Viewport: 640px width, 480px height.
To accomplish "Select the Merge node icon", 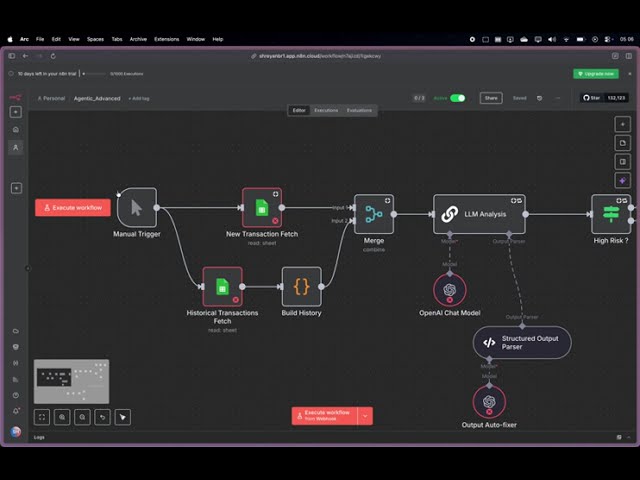I will click(x=373, y=214).
